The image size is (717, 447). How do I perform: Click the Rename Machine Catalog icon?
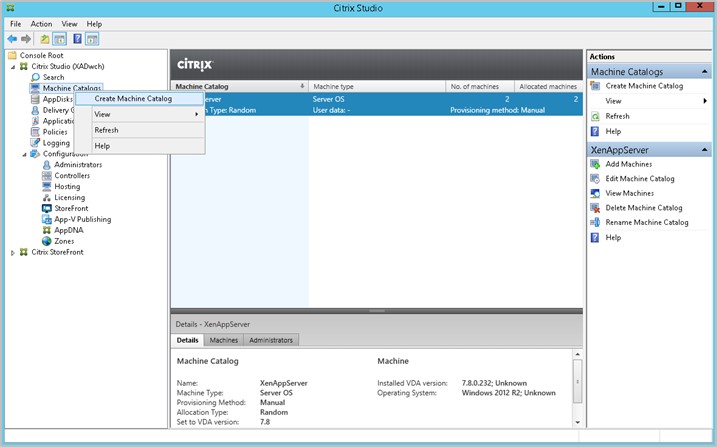pyautogui.click(x=595, y=223)
